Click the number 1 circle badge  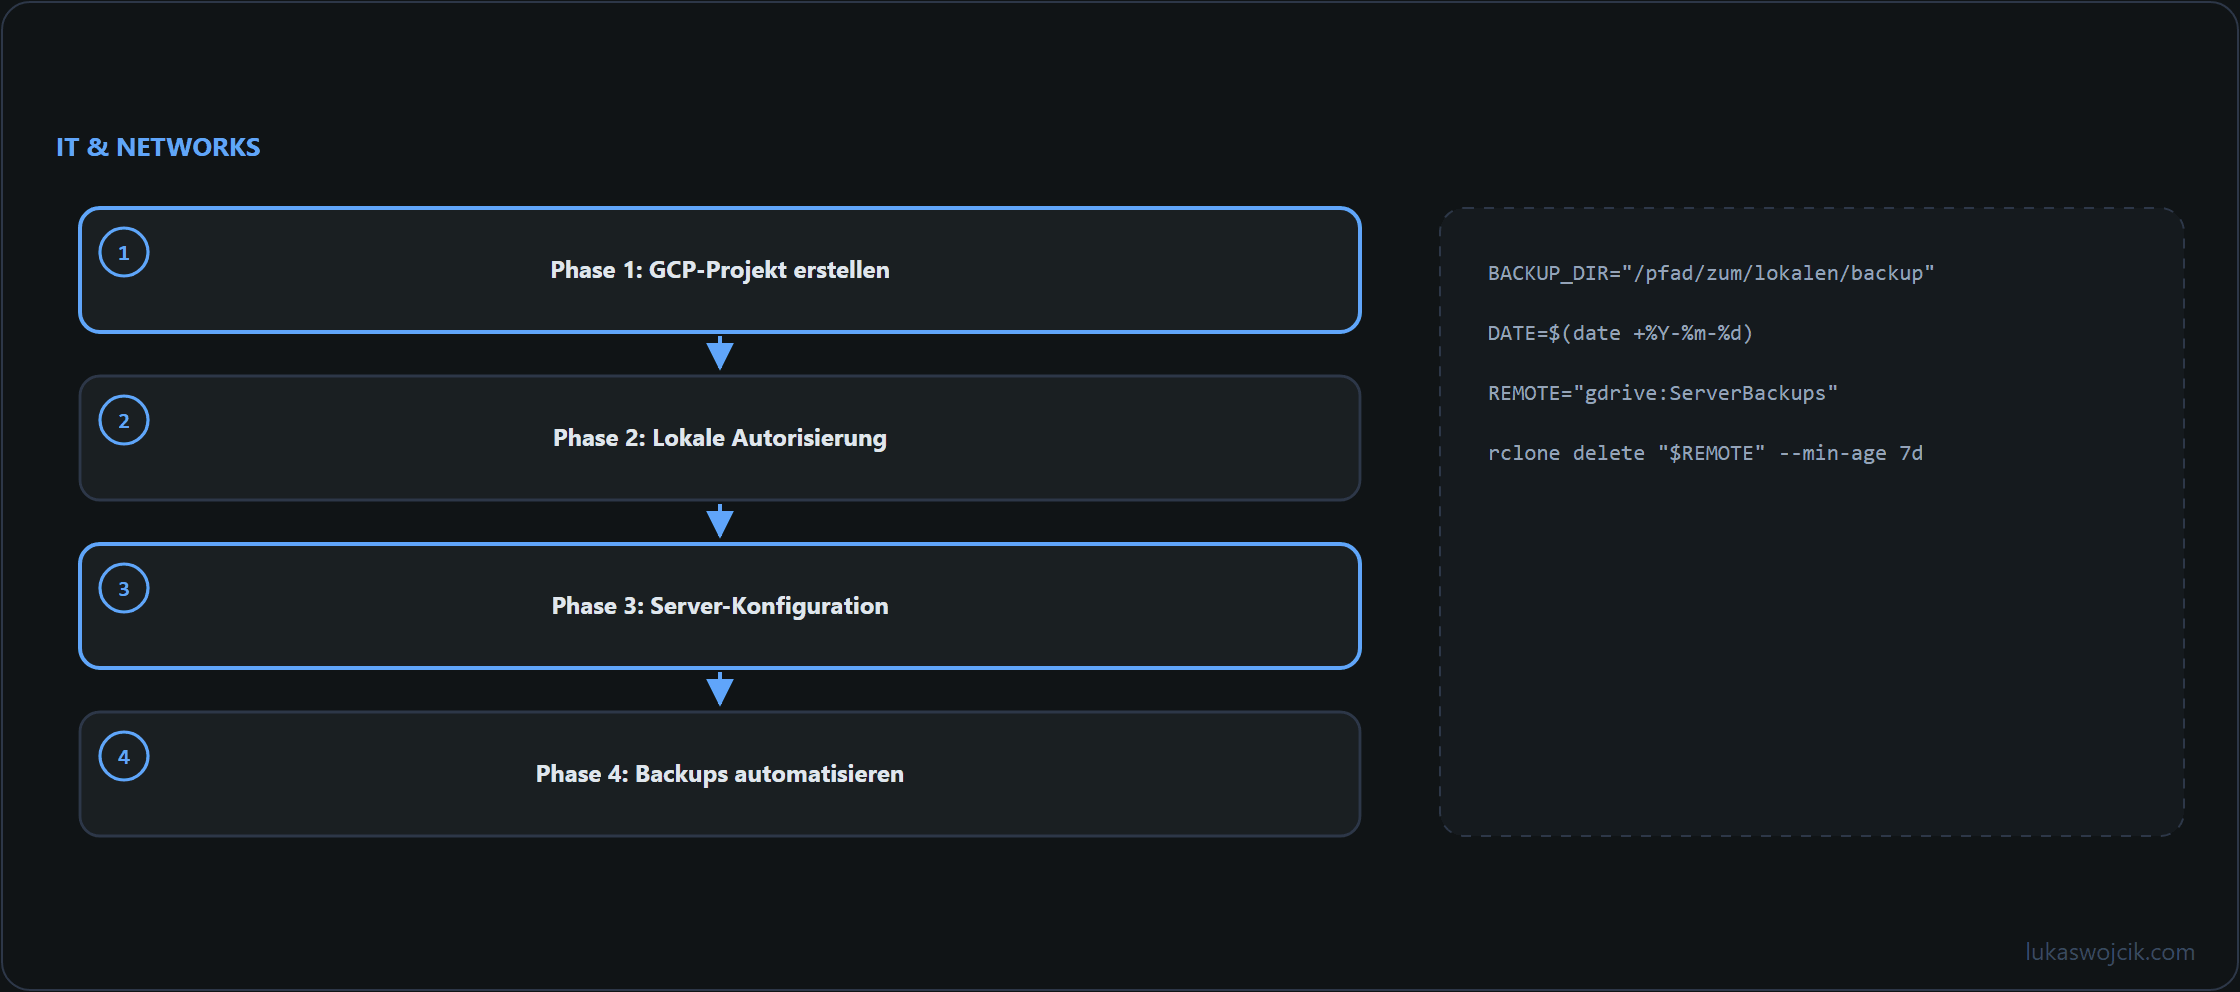[x=124, y=252]
